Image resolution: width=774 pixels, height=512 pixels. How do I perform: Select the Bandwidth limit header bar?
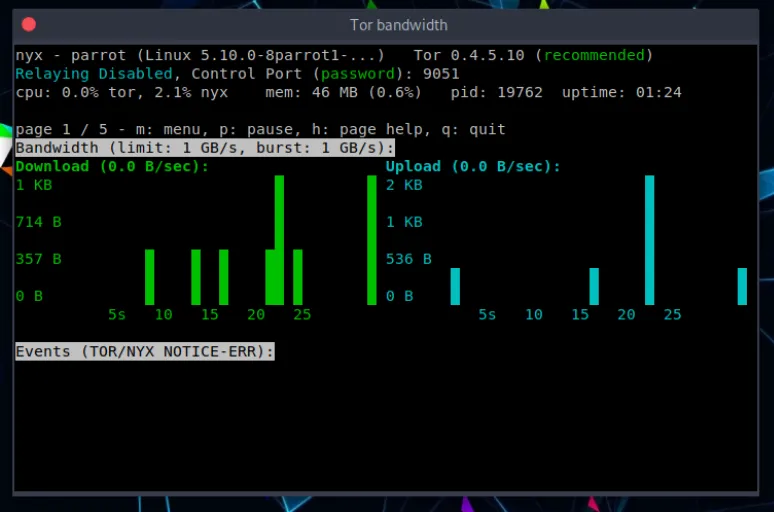coord(205,148)
